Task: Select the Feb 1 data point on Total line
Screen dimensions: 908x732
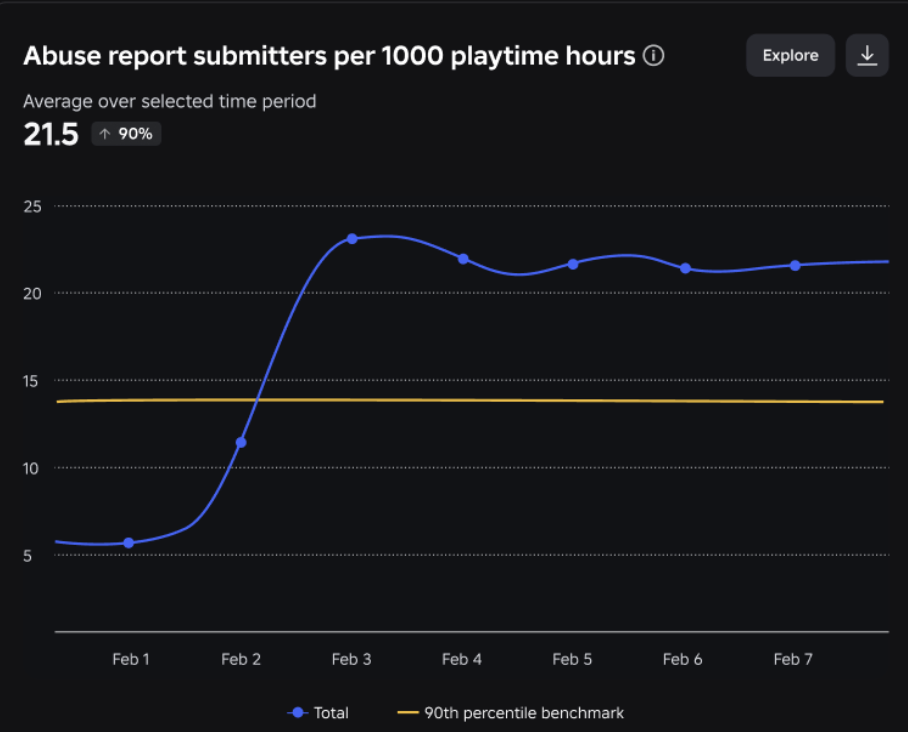Action: click(x=129, y=543)
